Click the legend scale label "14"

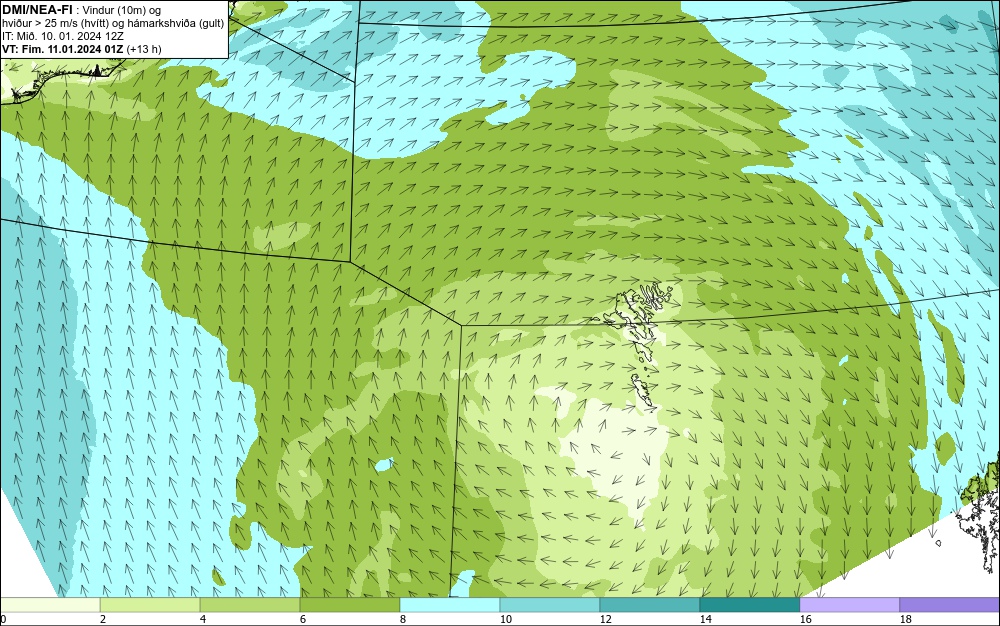tap(705, 619)
